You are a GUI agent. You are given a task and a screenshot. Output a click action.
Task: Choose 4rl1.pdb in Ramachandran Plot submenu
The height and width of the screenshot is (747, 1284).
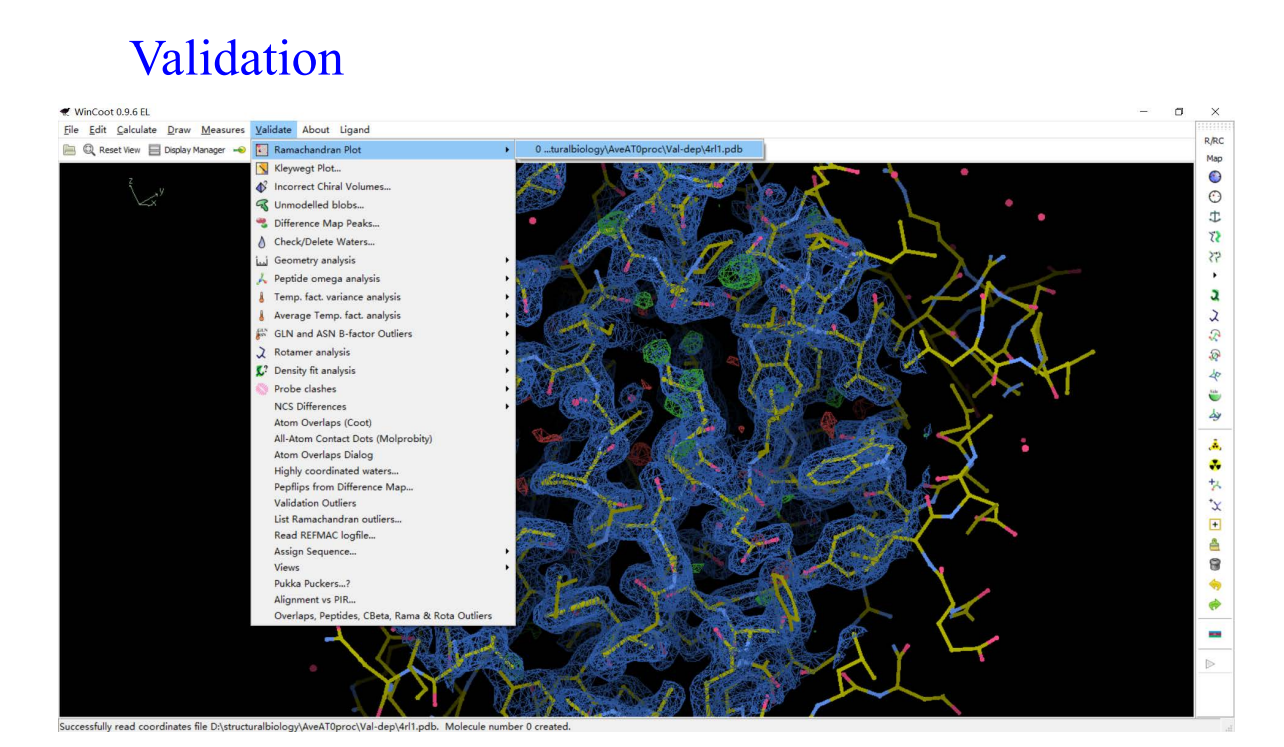click(639, 149)
